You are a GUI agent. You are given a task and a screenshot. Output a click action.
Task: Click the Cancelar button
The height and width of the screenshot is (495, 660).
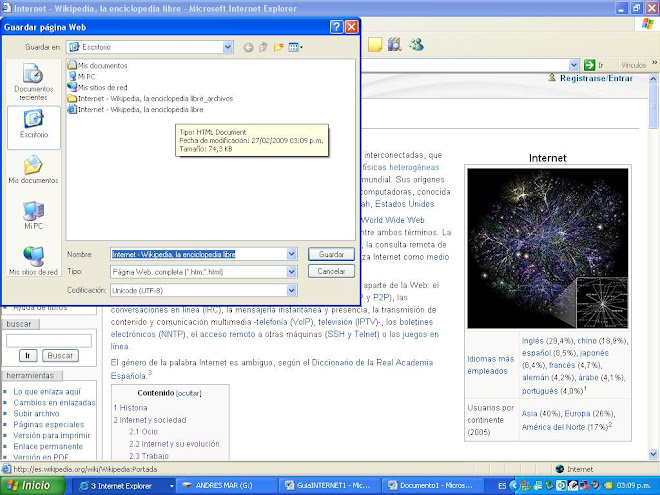click(331, 271)
